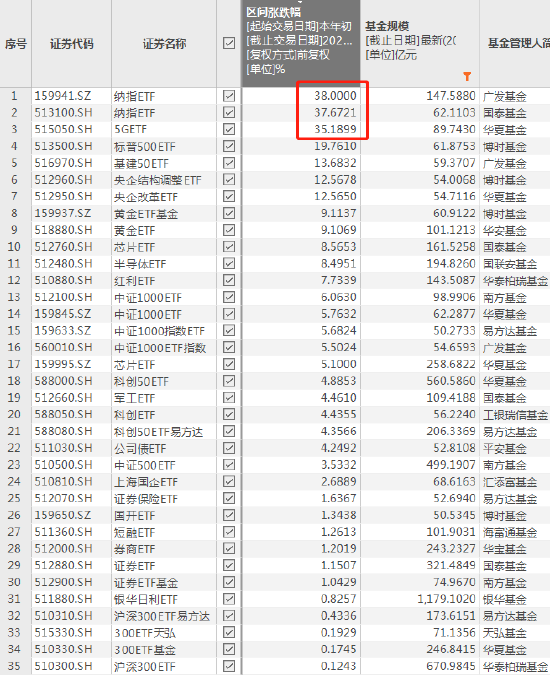This screenshot has height=675, width=550.
Task: Click manager 工银瑞信基金 cell
Action: (x=516, y=415)
